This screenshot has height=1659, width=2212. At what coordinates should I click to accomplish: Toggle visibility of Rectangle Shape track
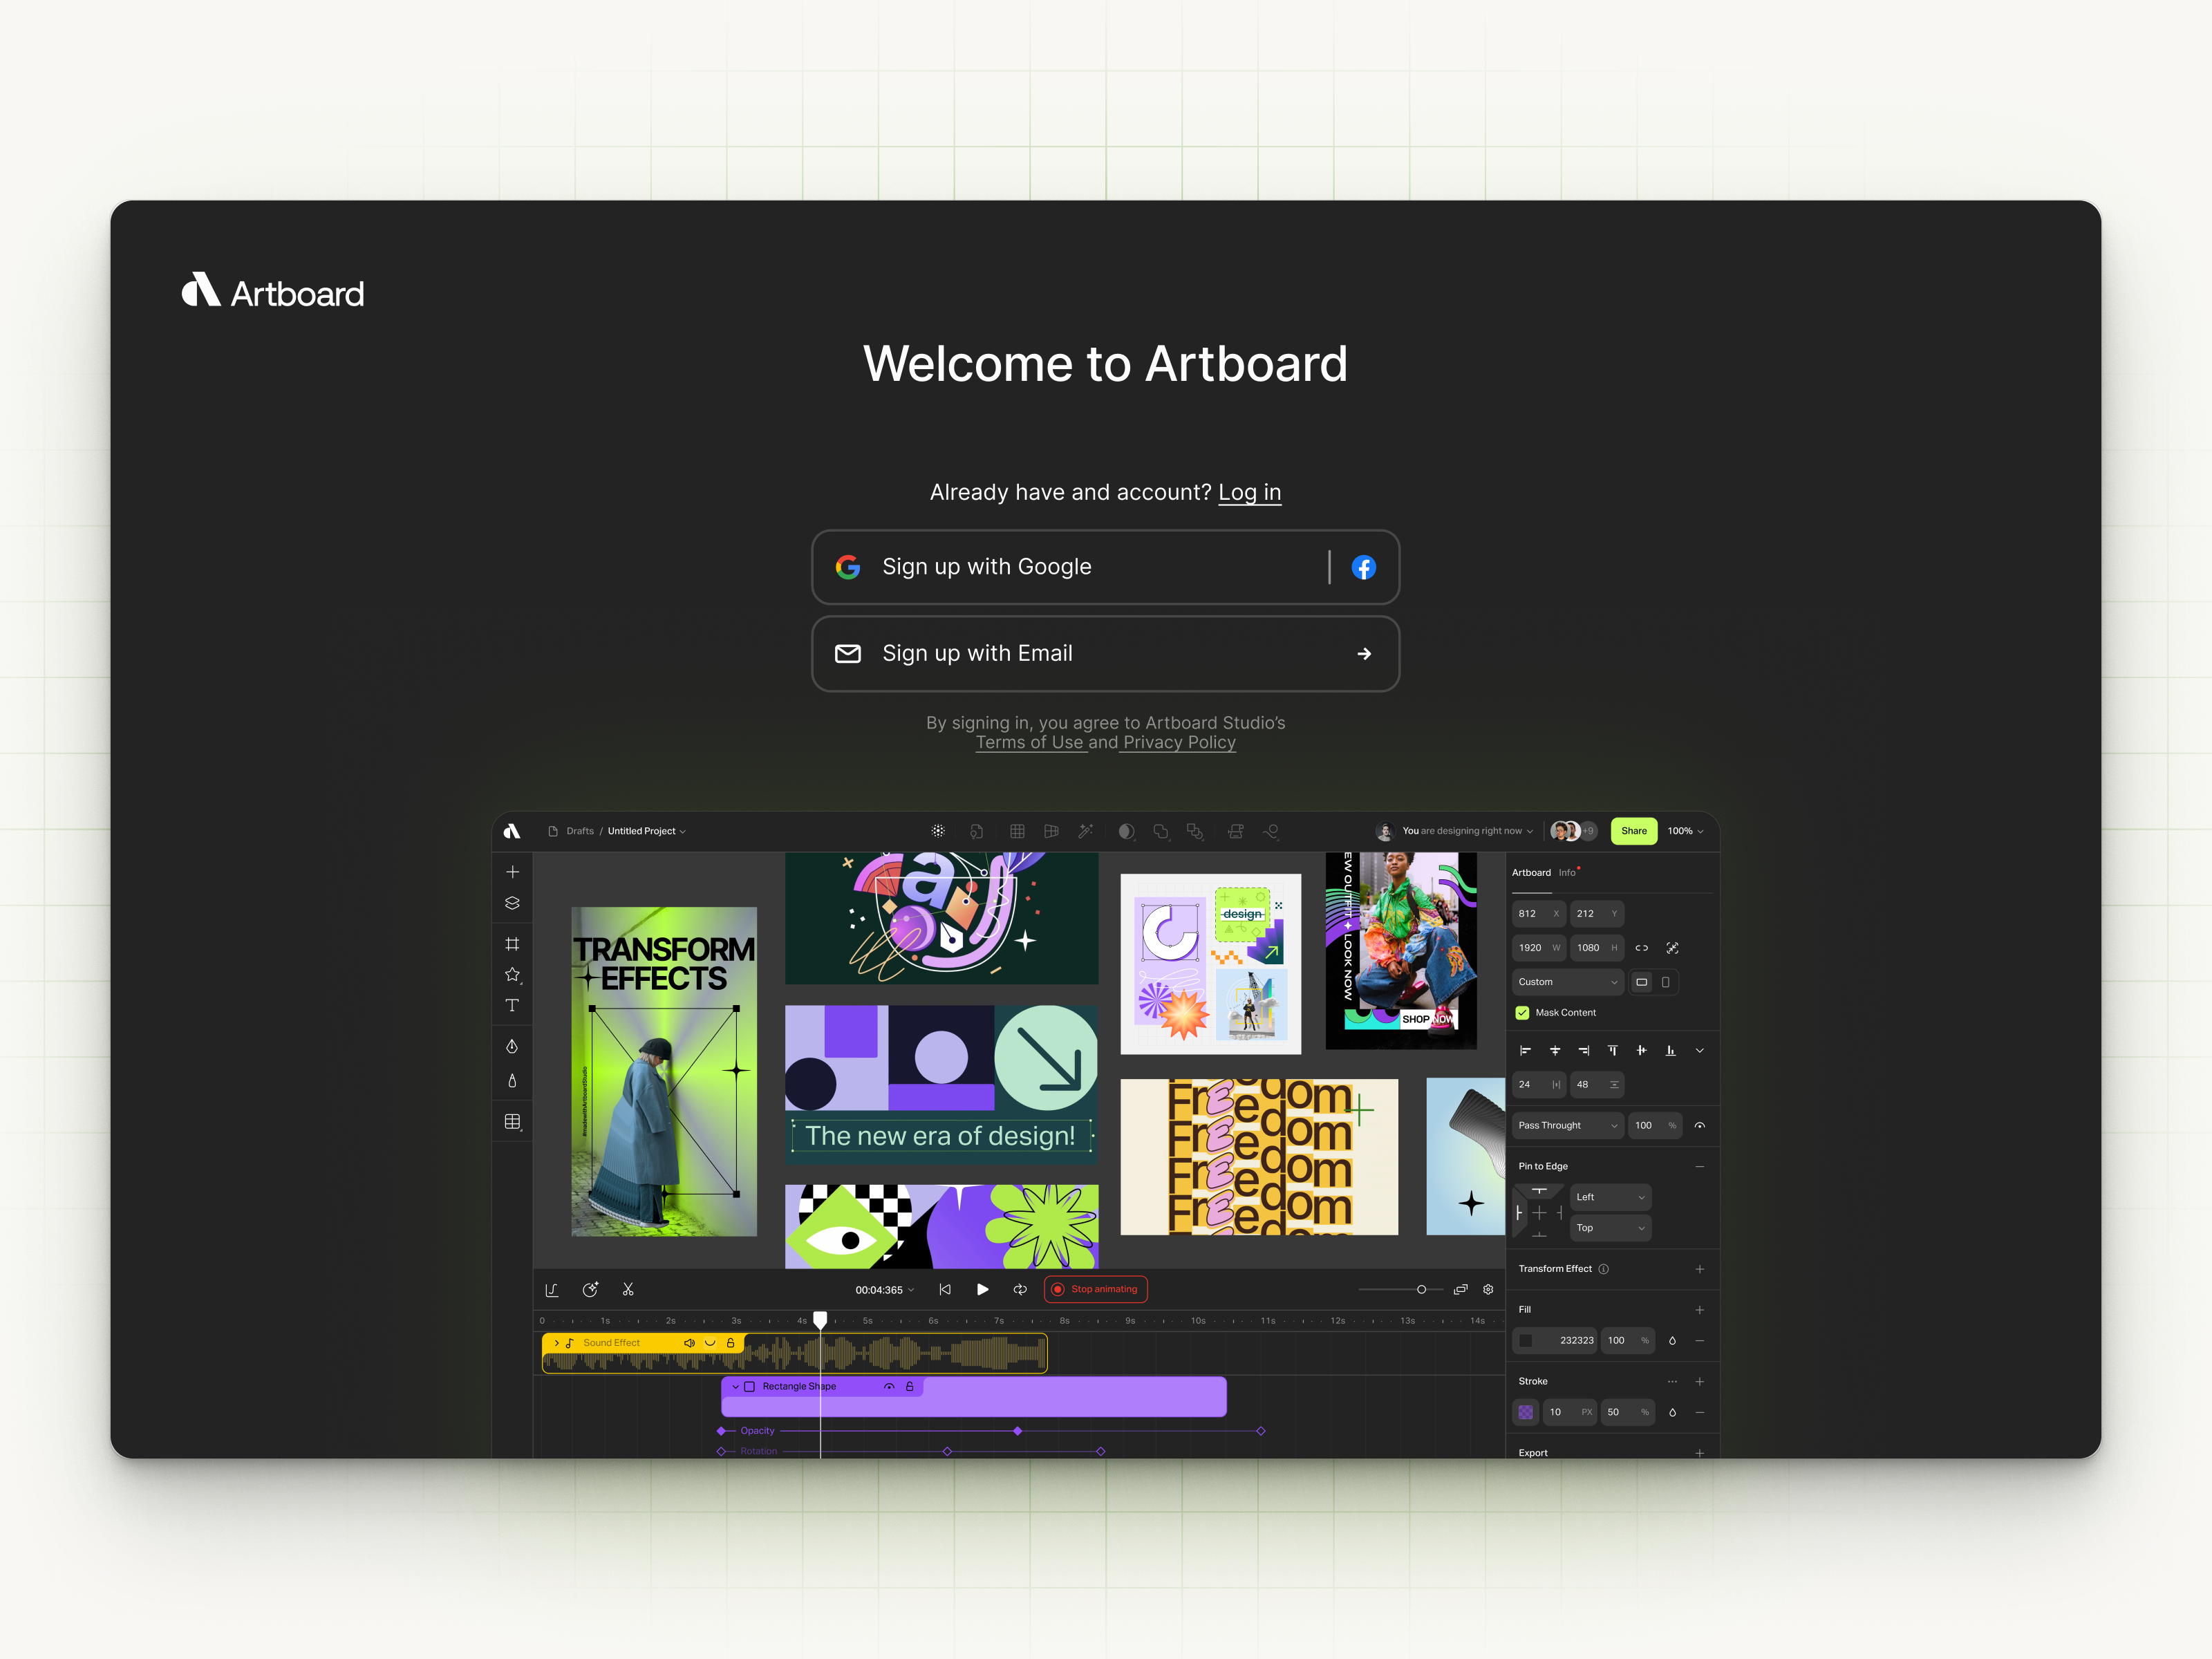(889, 1387)
